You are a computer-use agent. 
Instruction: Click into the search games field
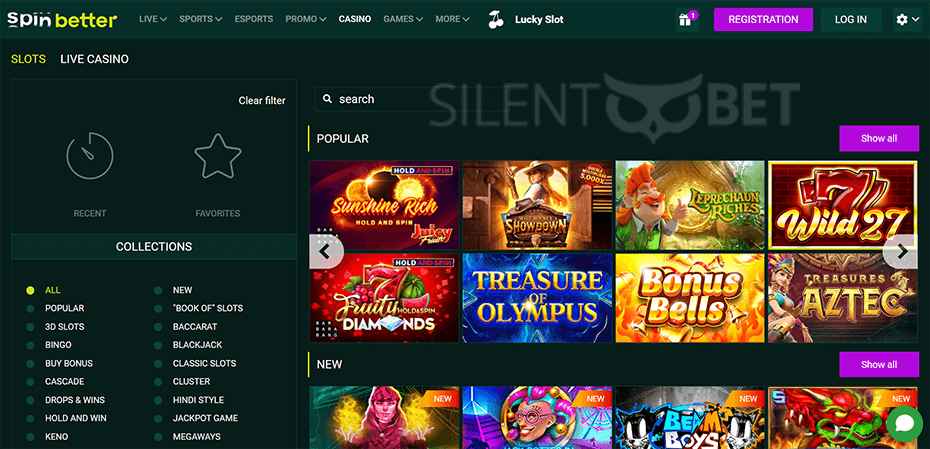tap(412, 99)
